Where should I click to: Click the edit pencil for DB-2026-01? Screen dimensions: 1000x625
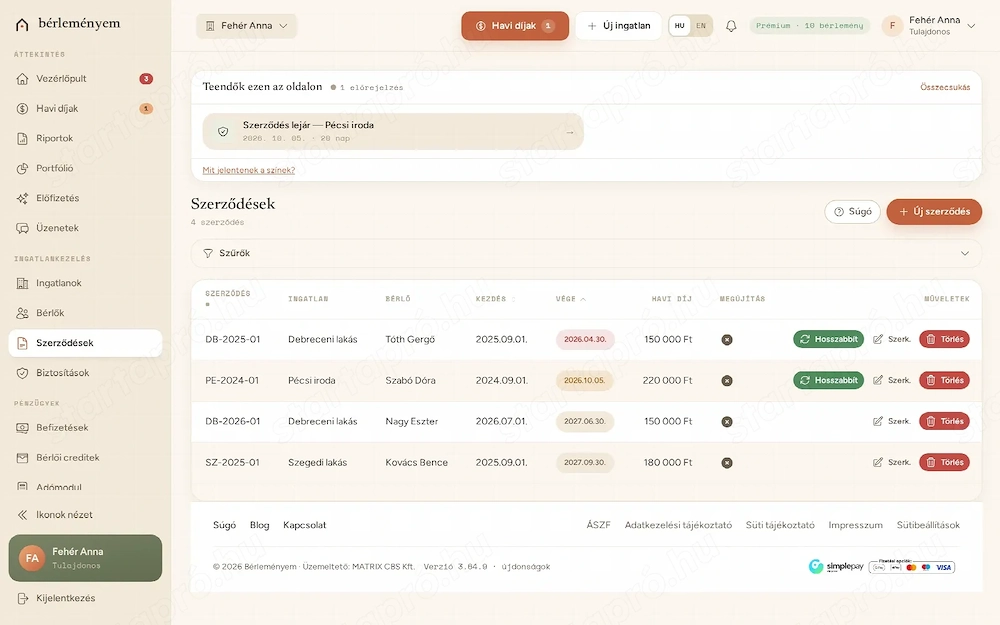(878, 421)
